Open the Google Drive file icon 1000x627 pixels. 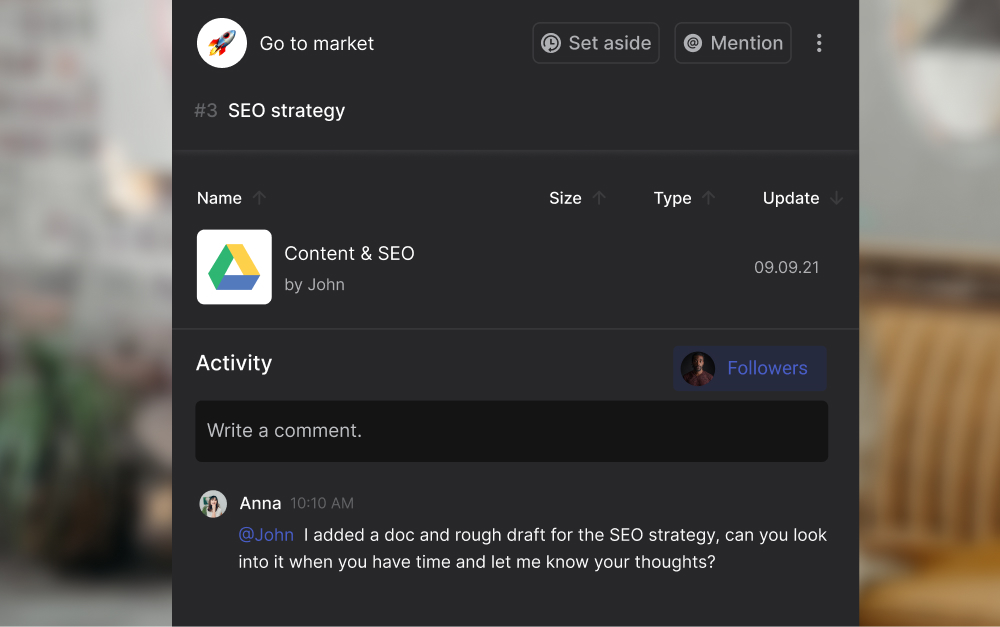point(234,267)
